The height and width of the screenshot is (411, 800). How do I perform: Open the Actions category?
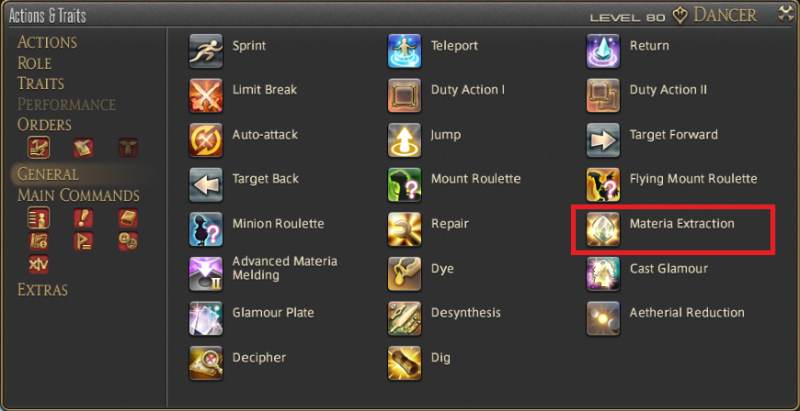[x=47, y=42]
